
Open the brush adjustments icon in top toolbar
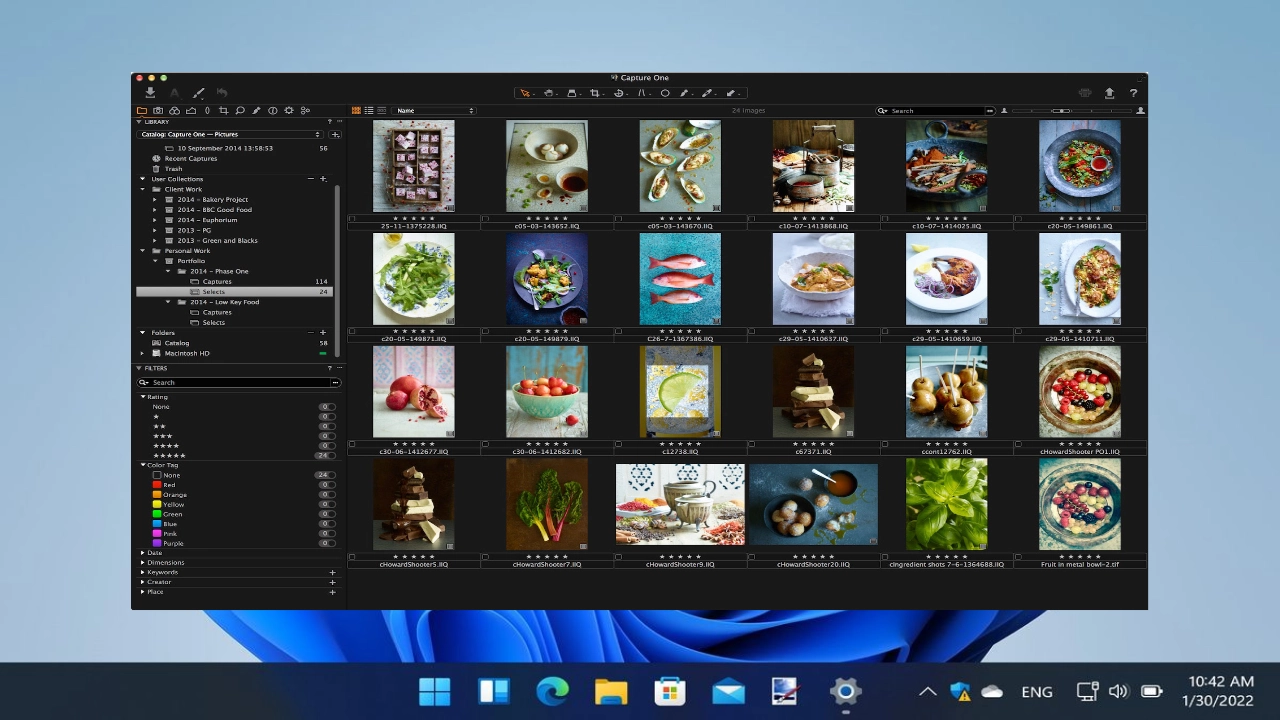pos(198,93)
